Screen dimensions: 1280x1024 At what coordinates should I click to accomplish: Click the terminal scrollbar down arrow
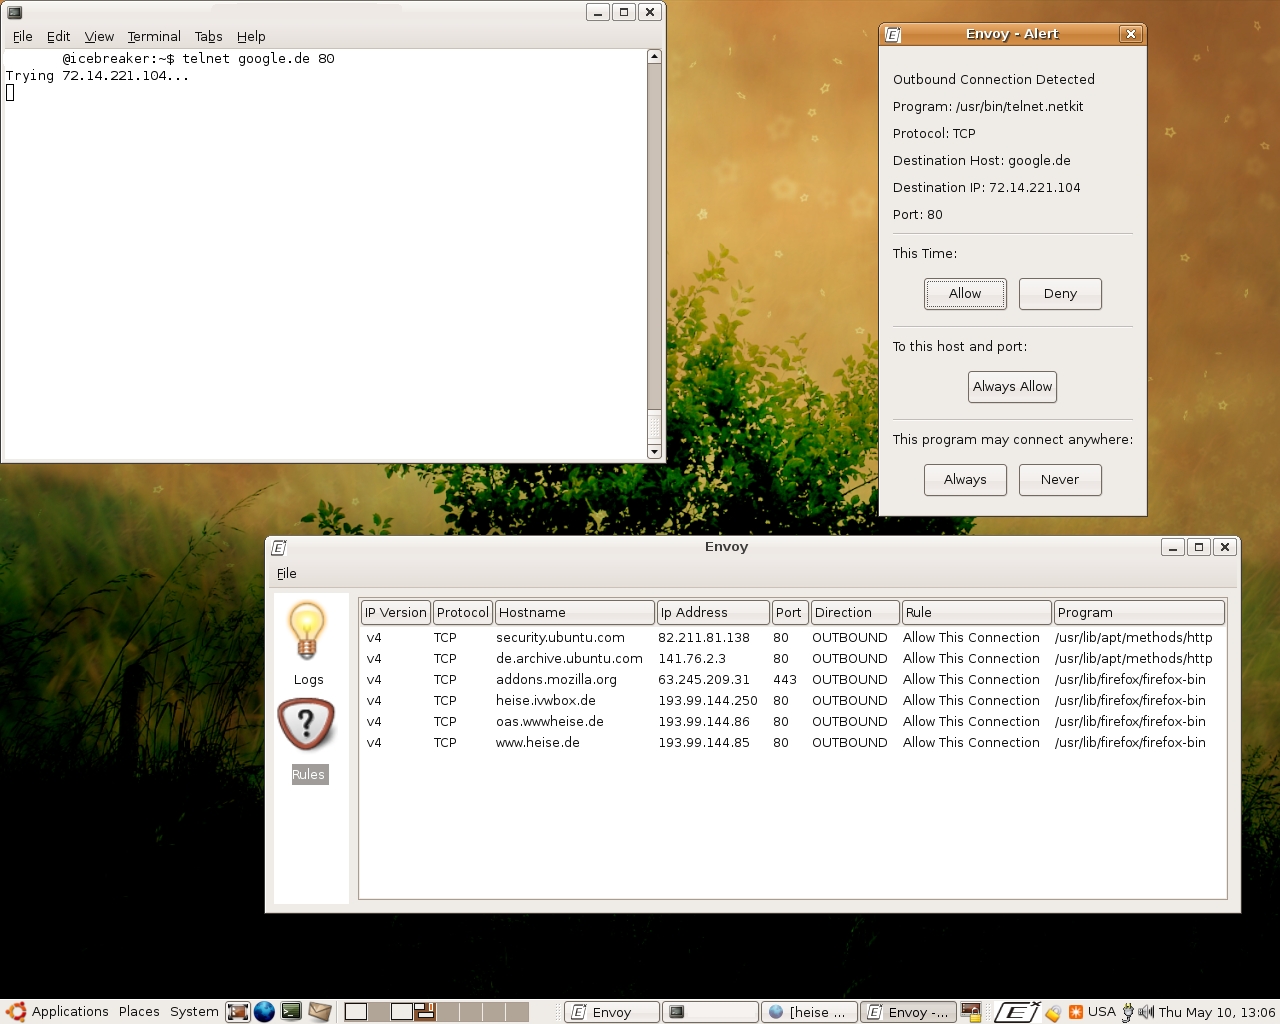click(654, 451)
